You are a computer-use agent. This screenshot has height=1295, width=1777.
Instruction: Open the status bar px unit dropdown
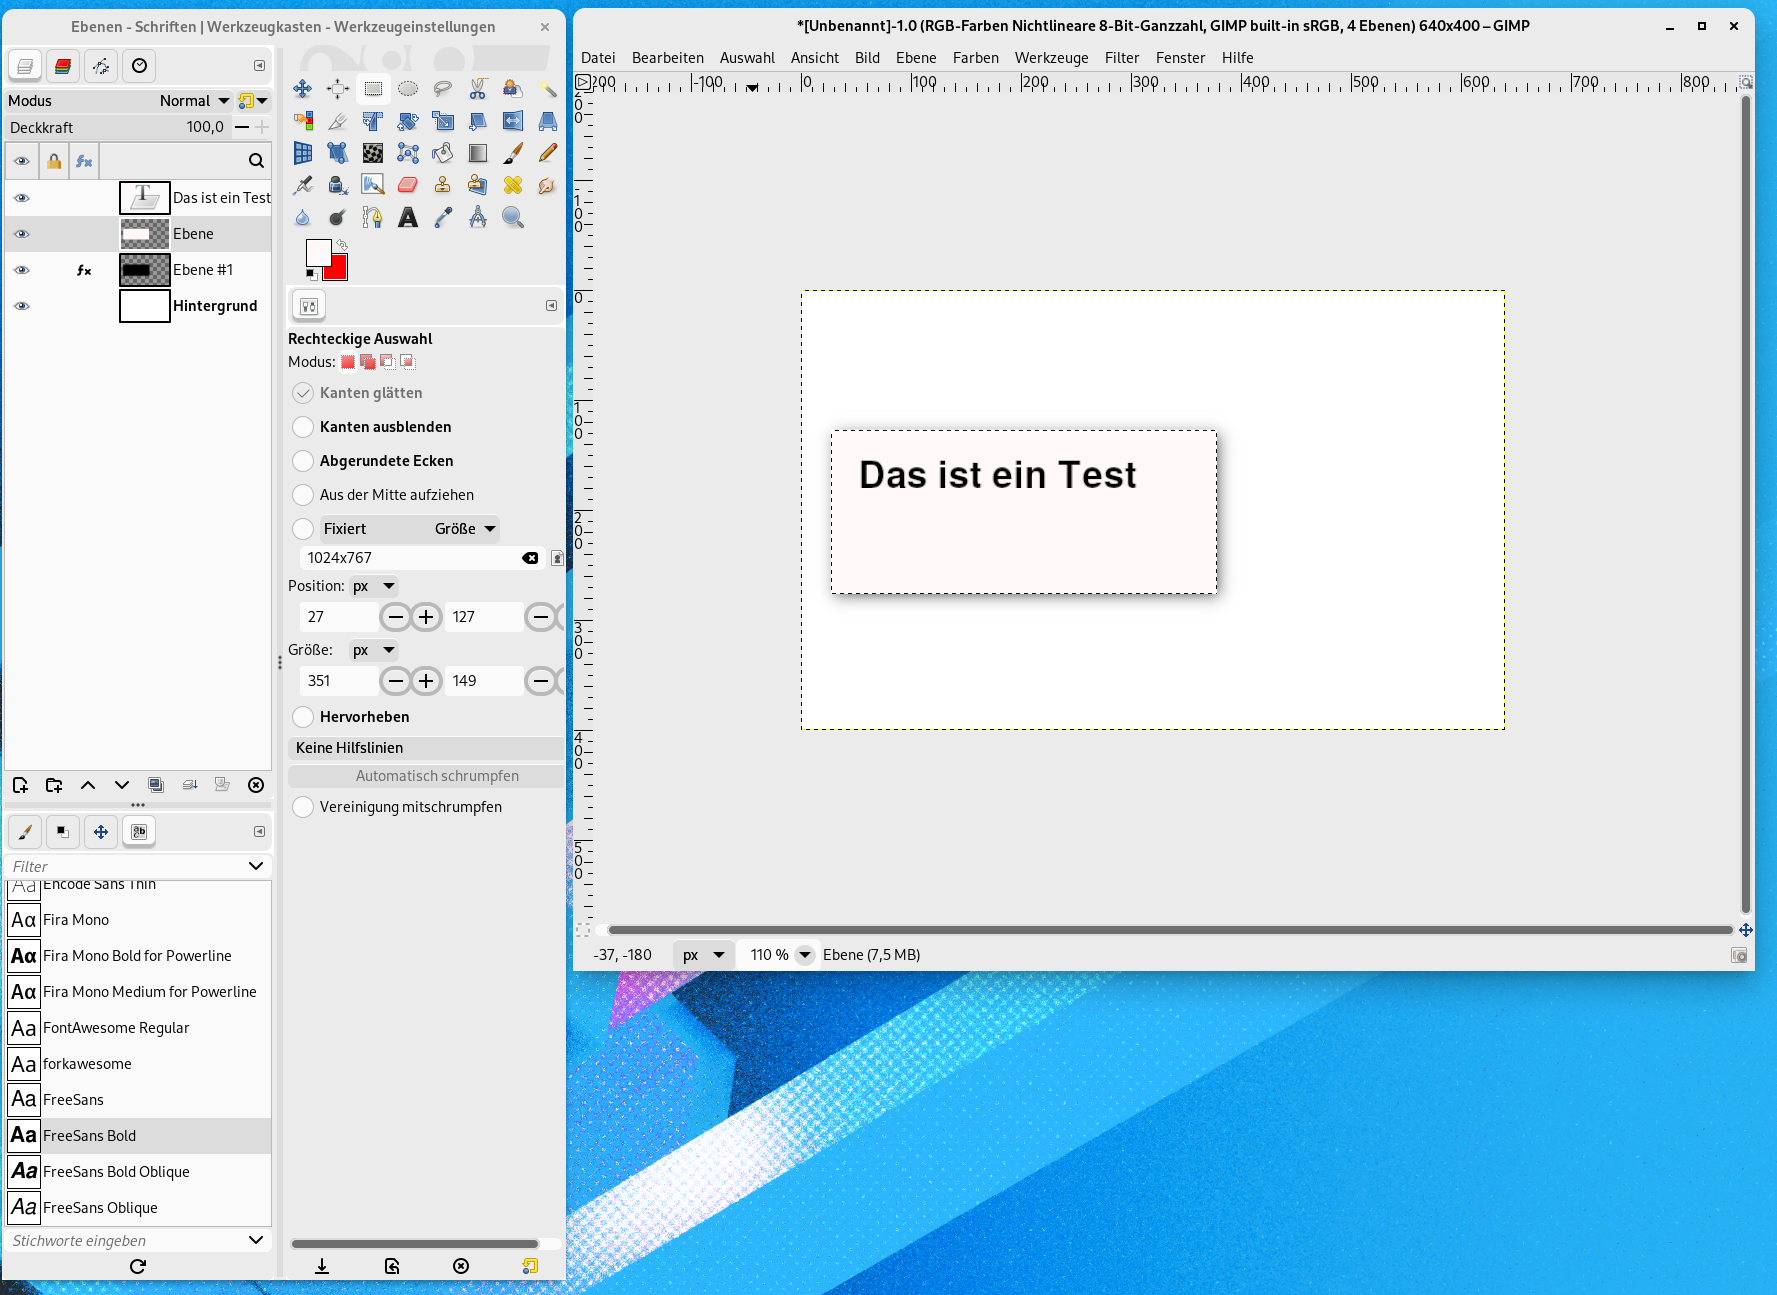704,955
